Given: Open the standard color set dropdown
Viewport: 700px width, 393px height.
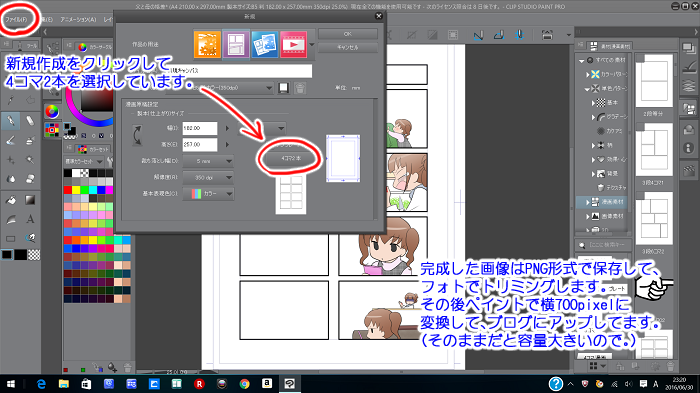Looking at the screenshot, I should tap(84, 161).
